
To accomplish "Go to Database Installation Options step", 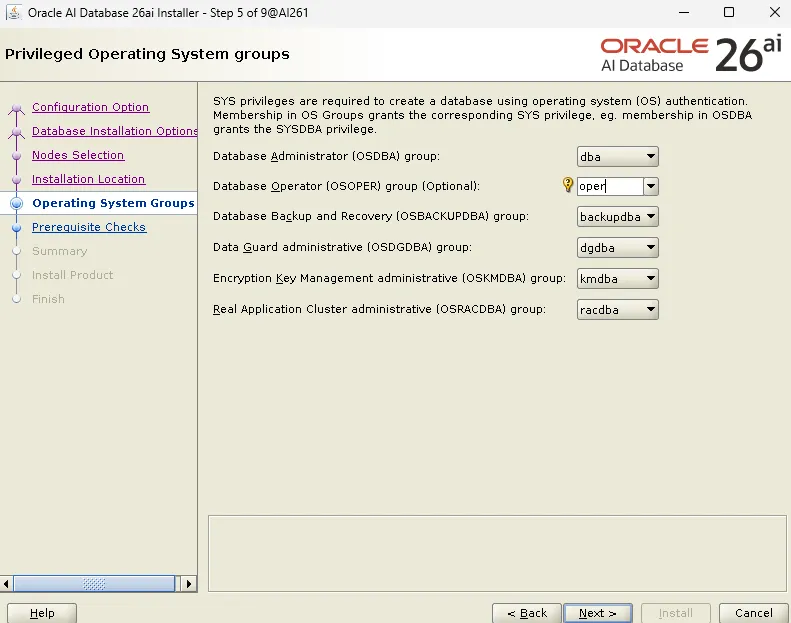I will (x=115, y=131).
